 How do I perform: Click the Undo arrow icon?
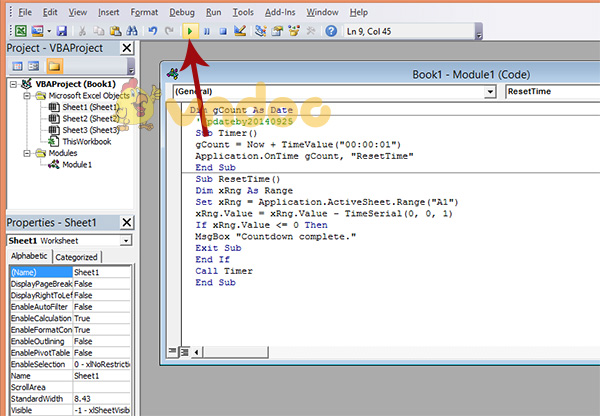pyautogui.click(x=153, y=31)
